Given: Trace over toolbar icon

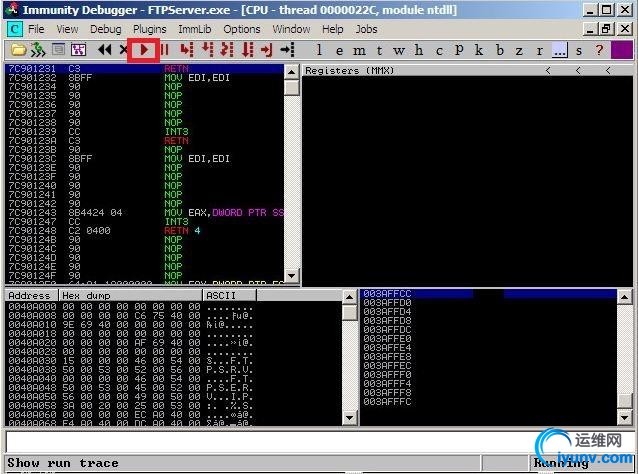Looking at the screenshot, I should 247,50.
